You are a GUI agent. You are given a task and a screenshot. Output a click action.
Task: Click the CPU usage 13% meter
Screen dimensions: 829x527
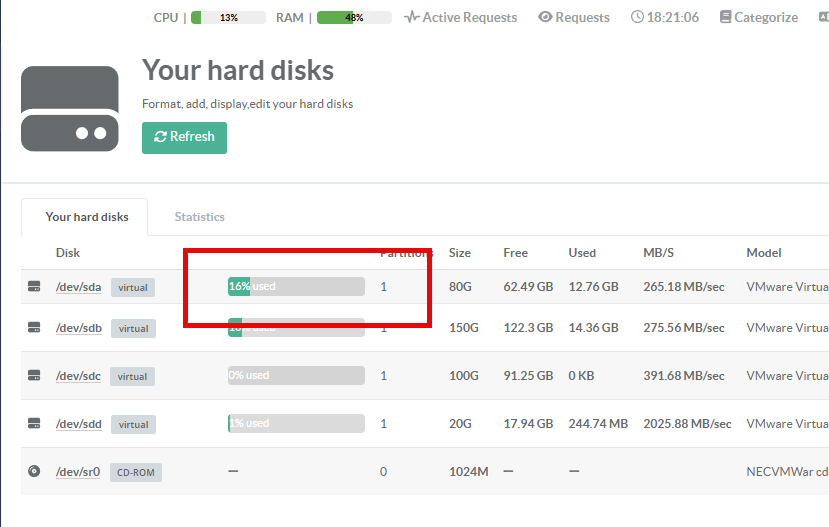tap(228, 17)
